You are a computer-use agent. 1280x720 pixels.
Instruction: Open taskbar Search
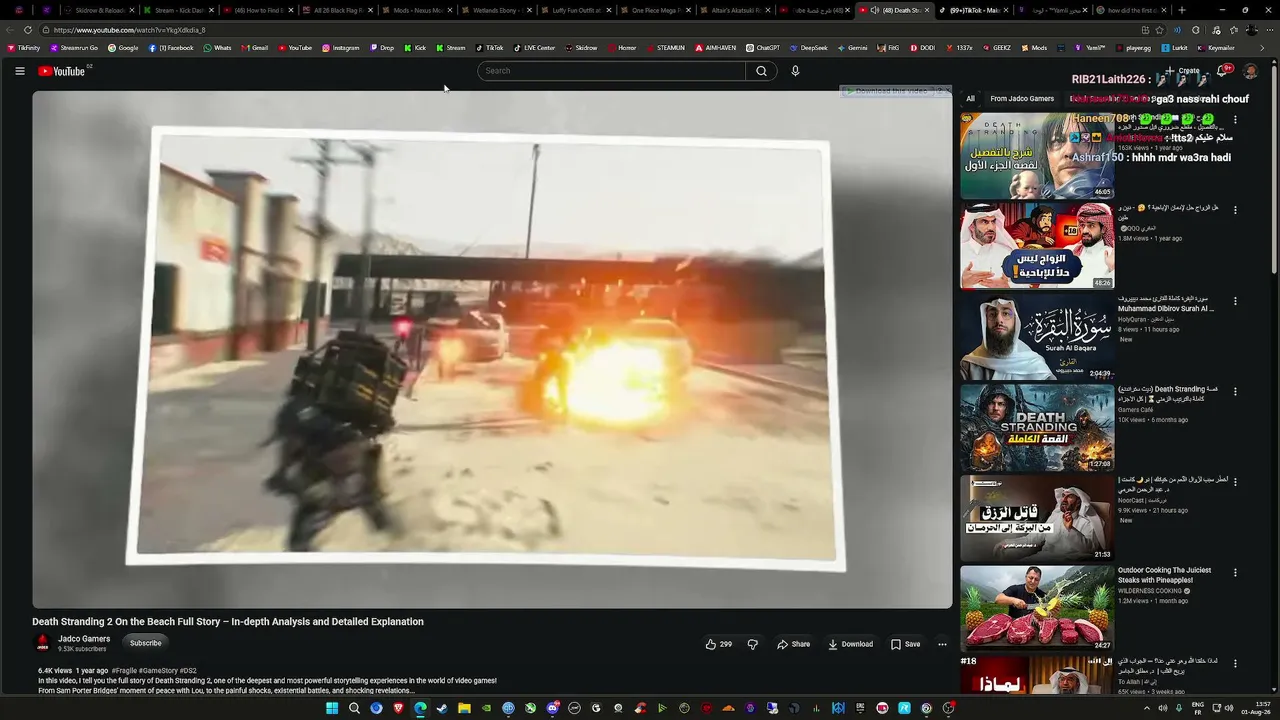tap(354, 708)
